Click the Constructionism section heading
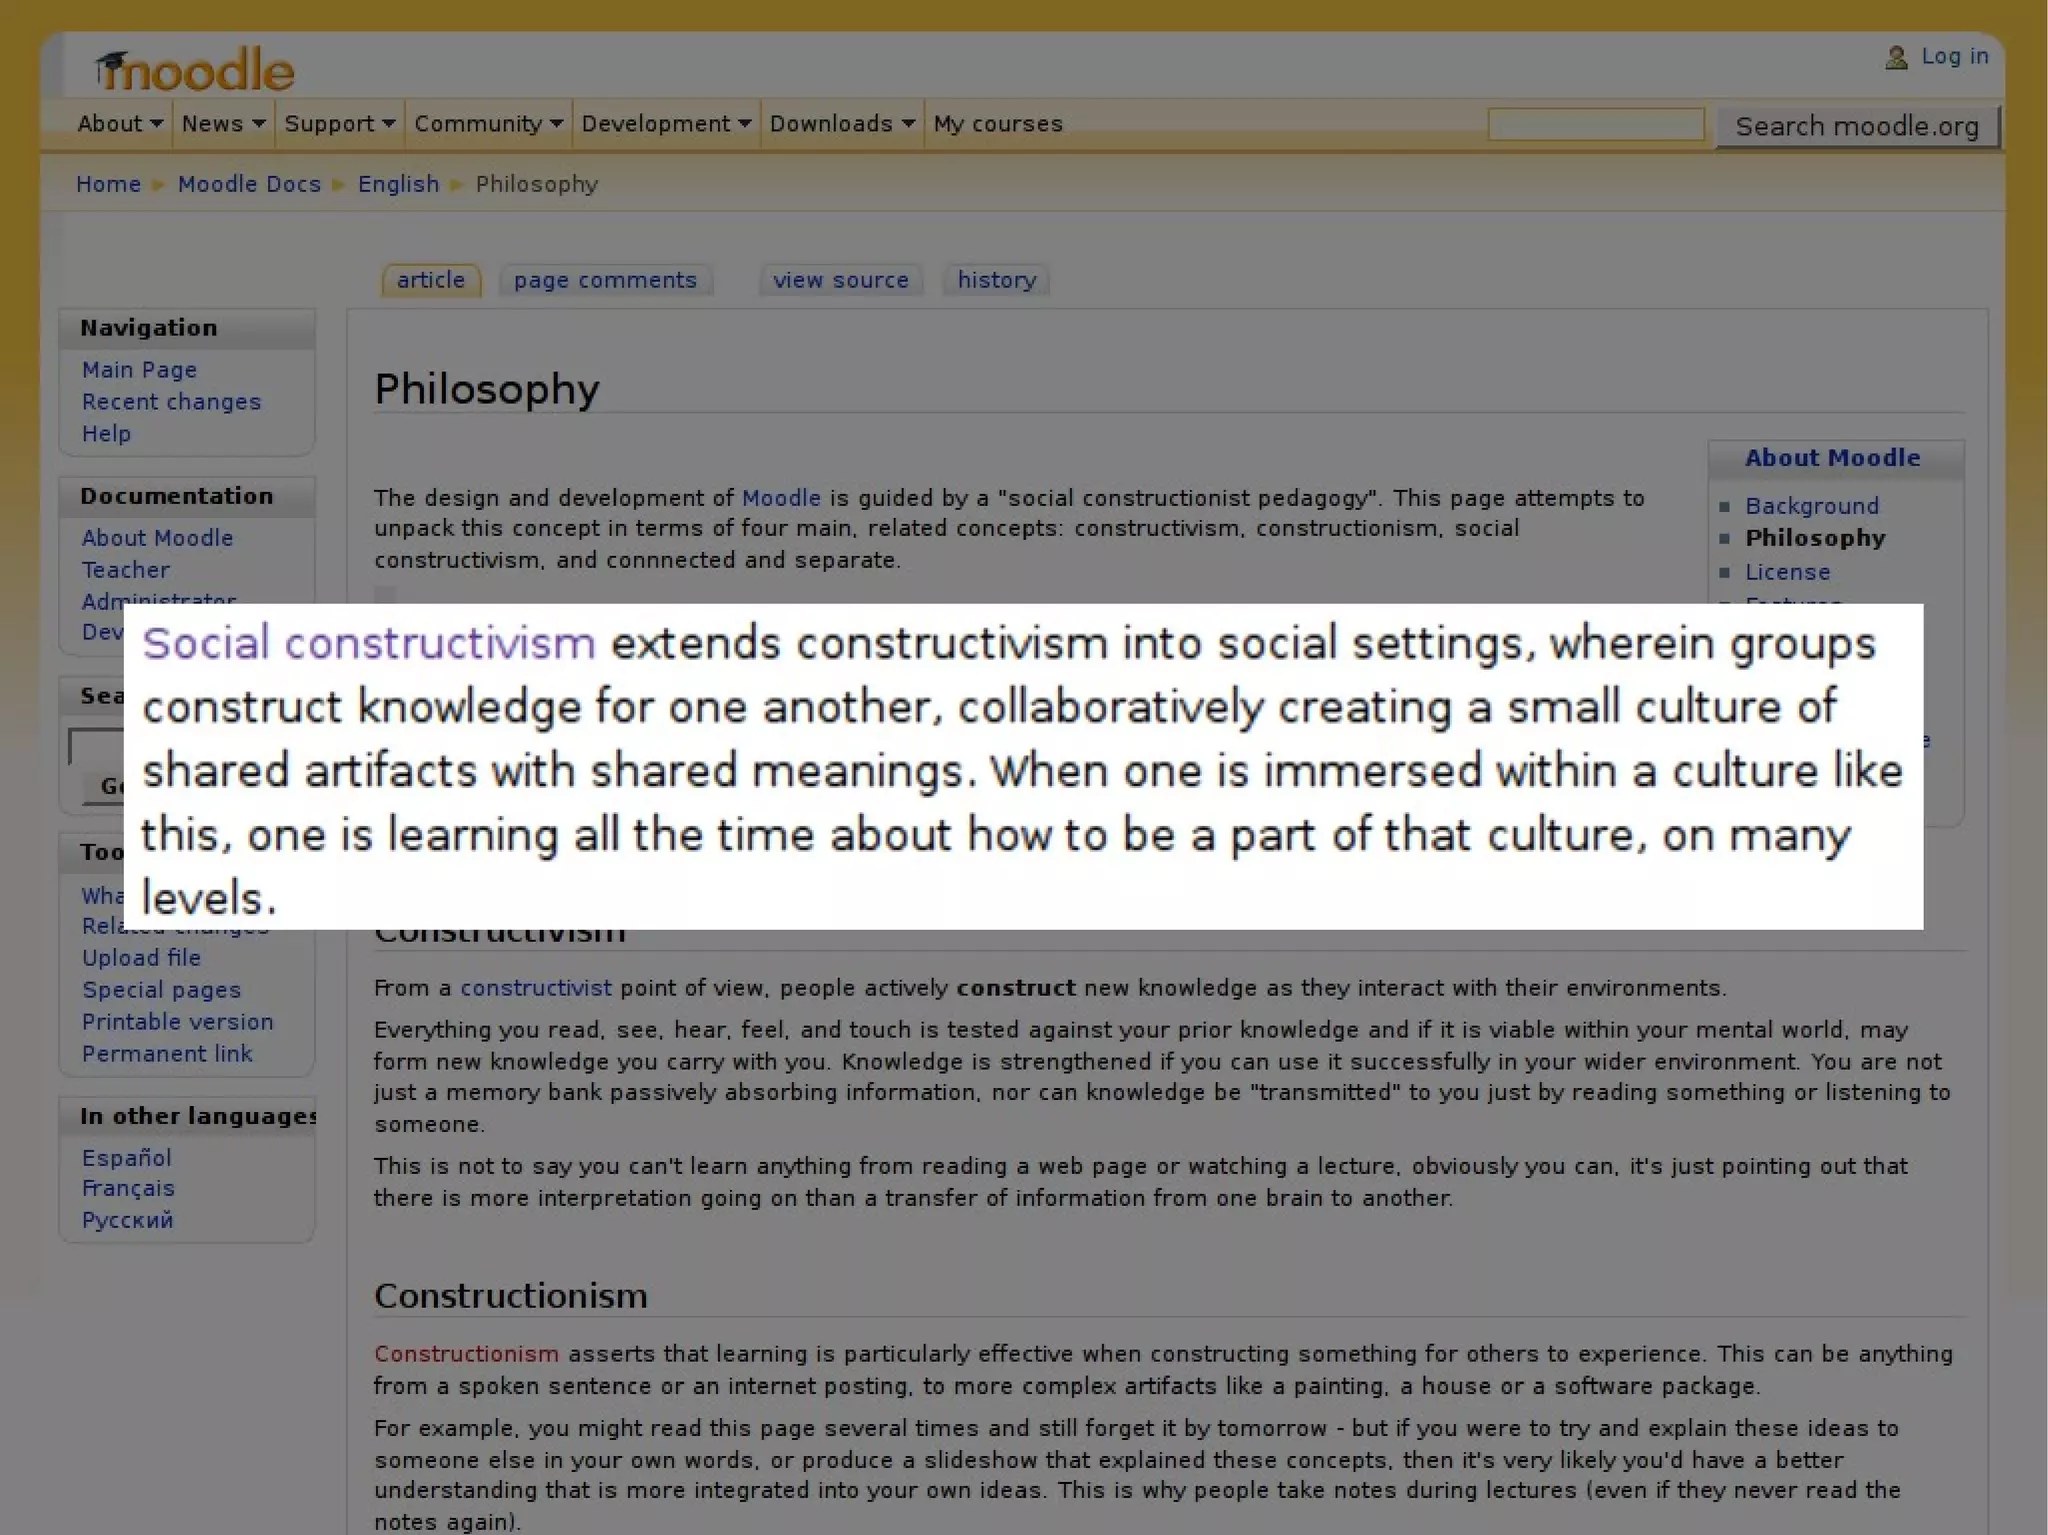 click(510, 1296)
